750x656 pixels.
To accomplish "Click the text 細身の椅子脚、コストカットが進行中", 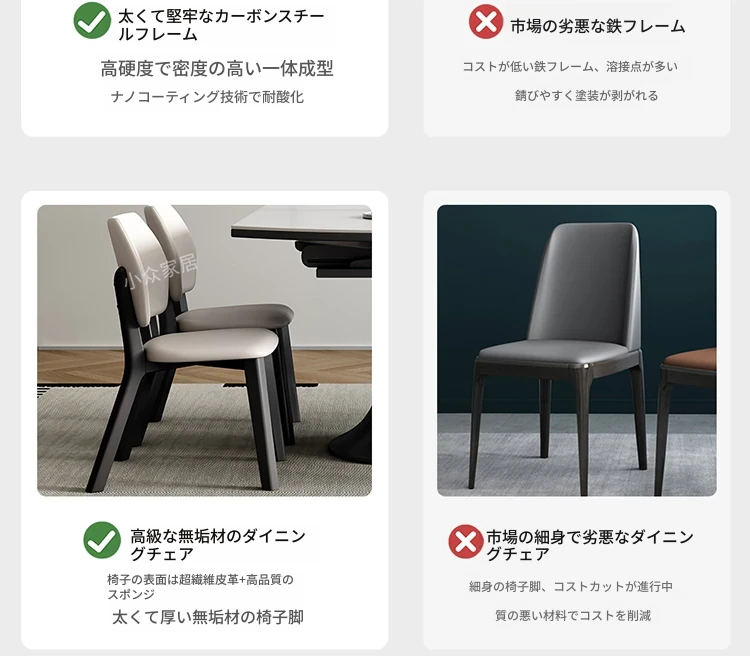I will [x=571, y=587].
